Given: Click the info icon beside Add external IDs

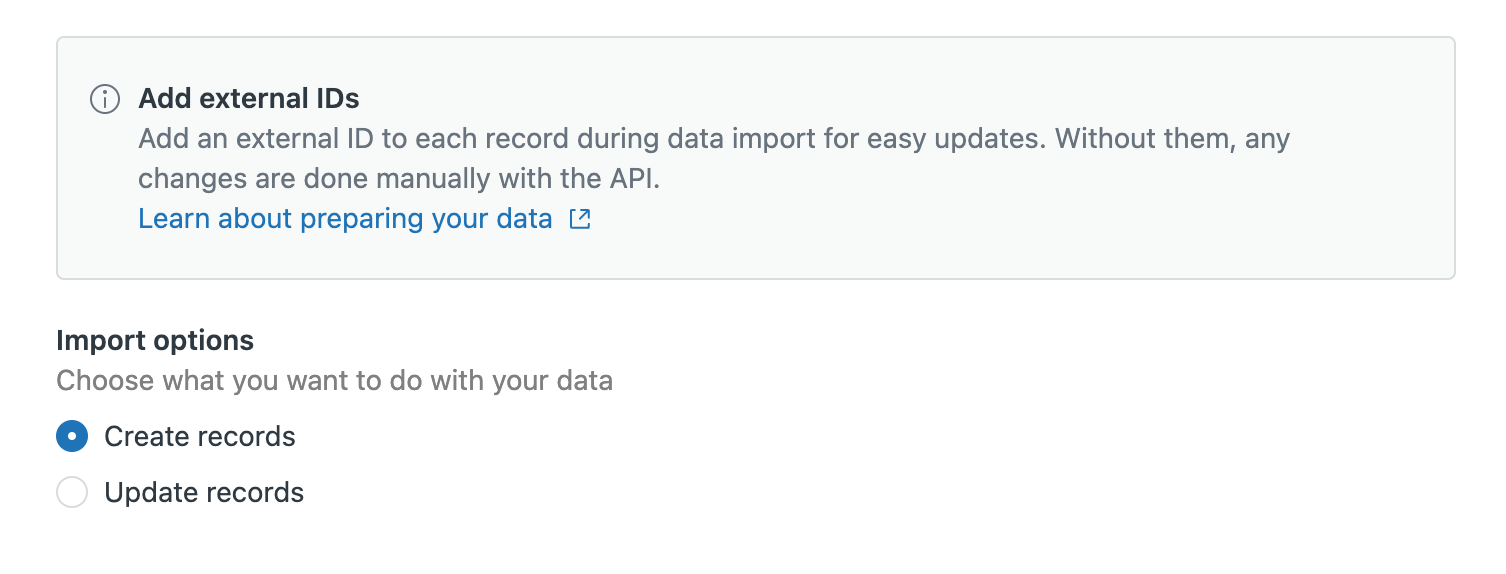Looking at the screenshot, I should (104, 99).
